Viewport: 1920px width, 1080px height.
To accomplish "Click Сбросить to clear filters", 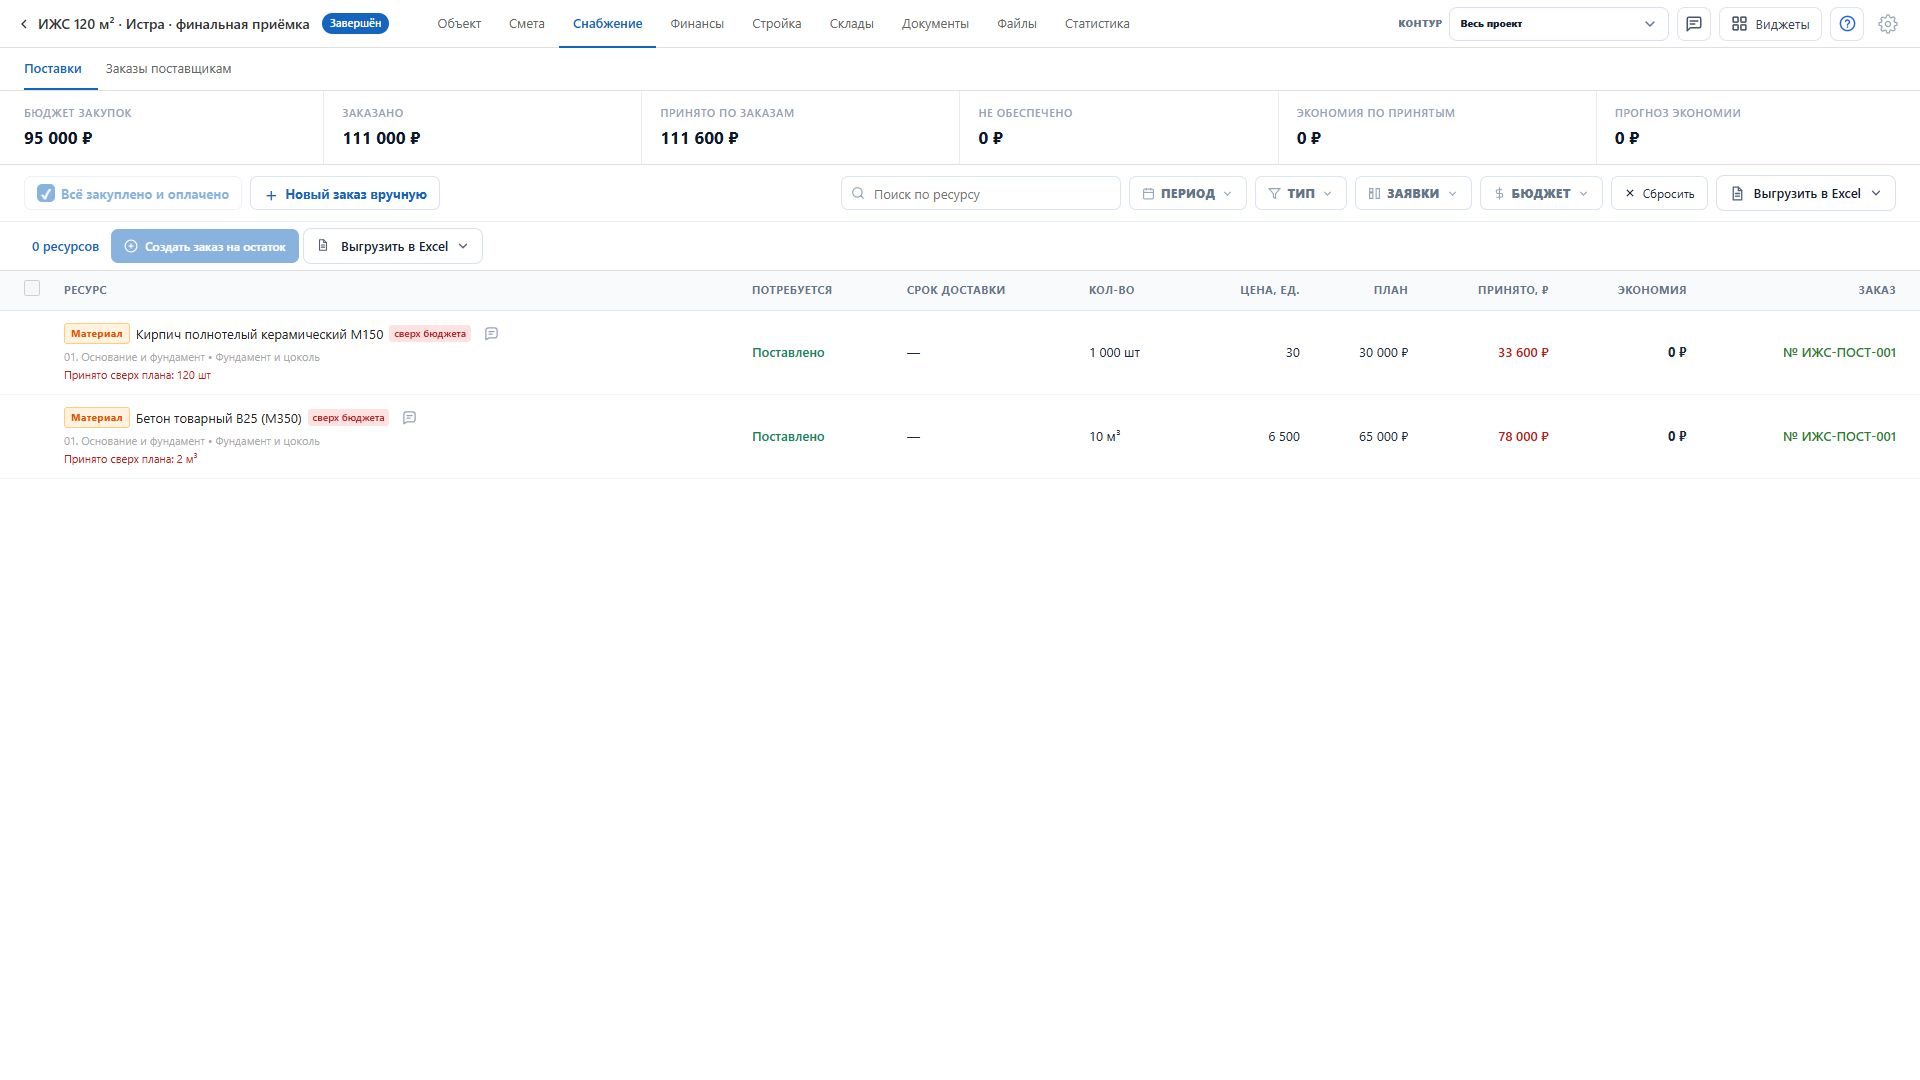I will coord(1659,194).
